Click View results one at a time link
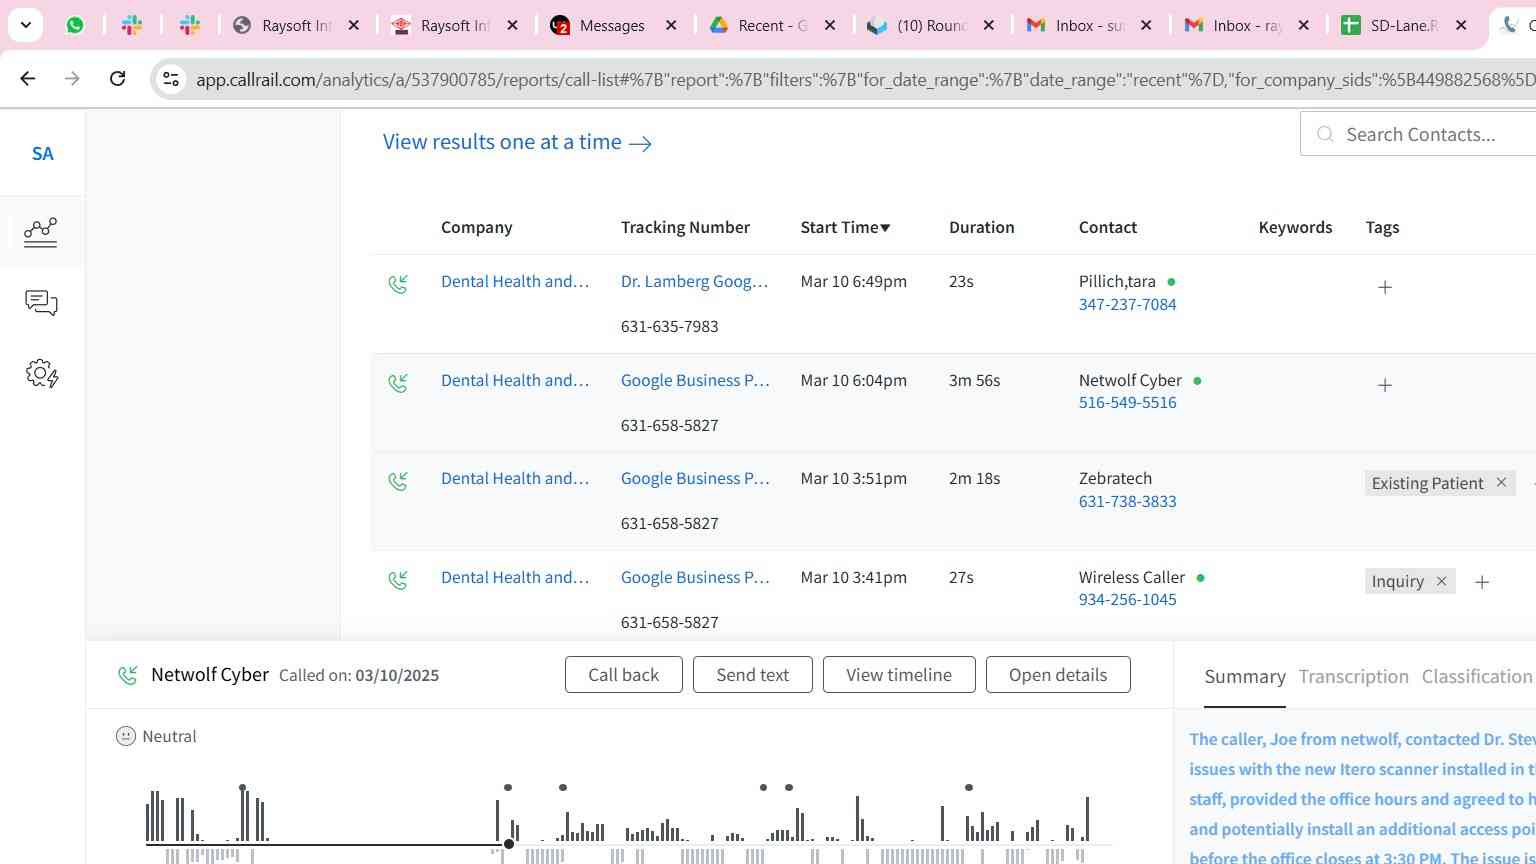Viewport: 1536px width, 864px height. coord(517,142)
